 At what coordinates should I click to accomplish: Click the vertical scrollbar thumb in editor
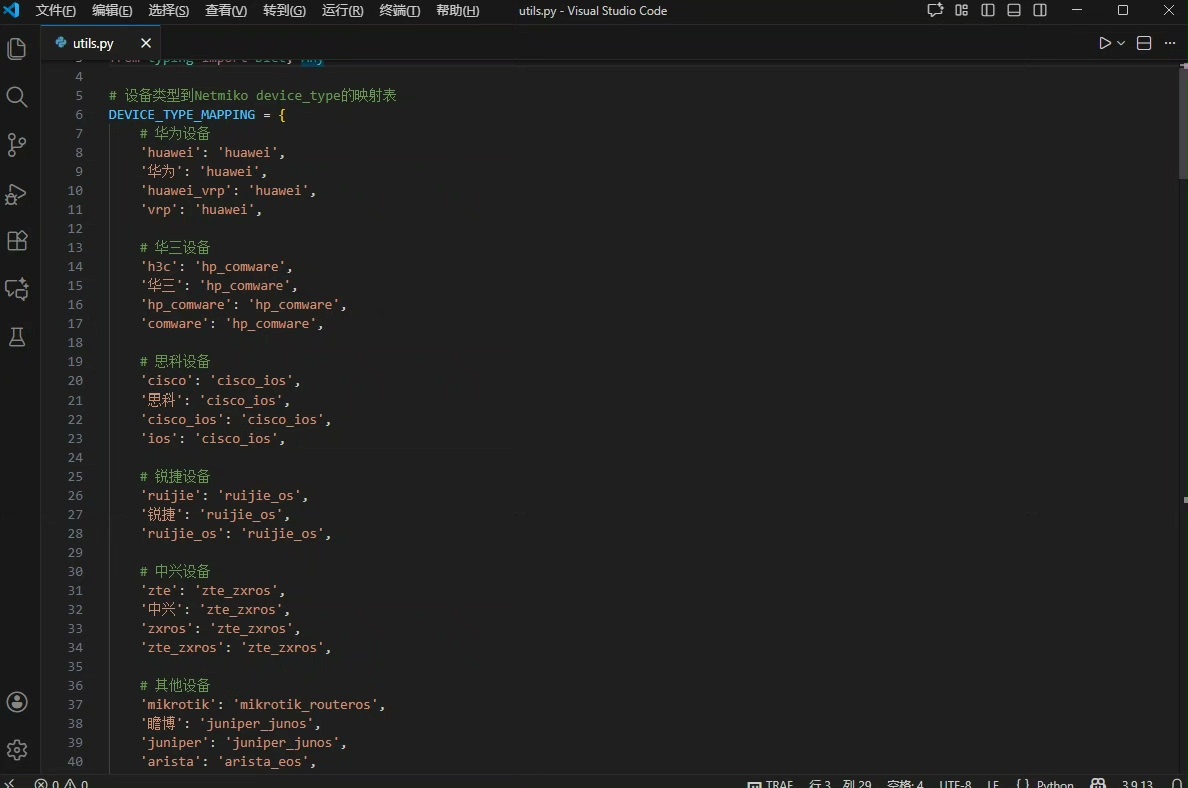(x=1182, y=120)
